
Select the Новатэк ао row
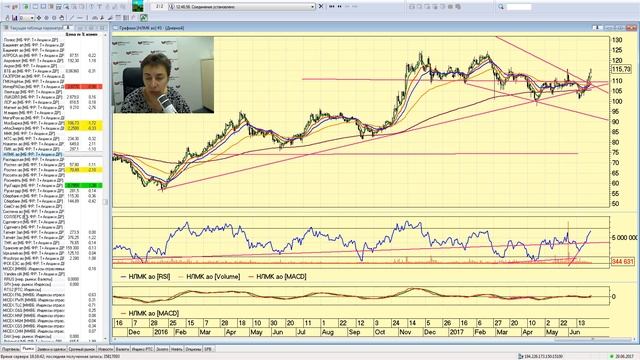(x=52, y=144)
